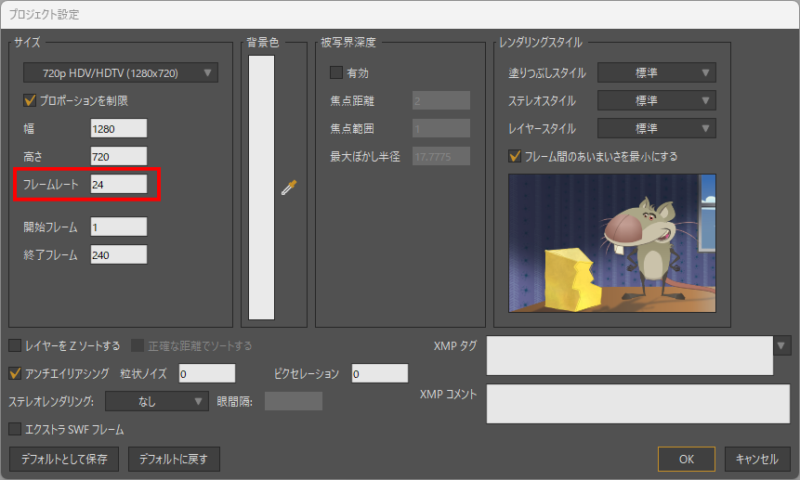
Task: Open the 720p HDV/HDTV size preset dropdown
Action: click(120, 73)
